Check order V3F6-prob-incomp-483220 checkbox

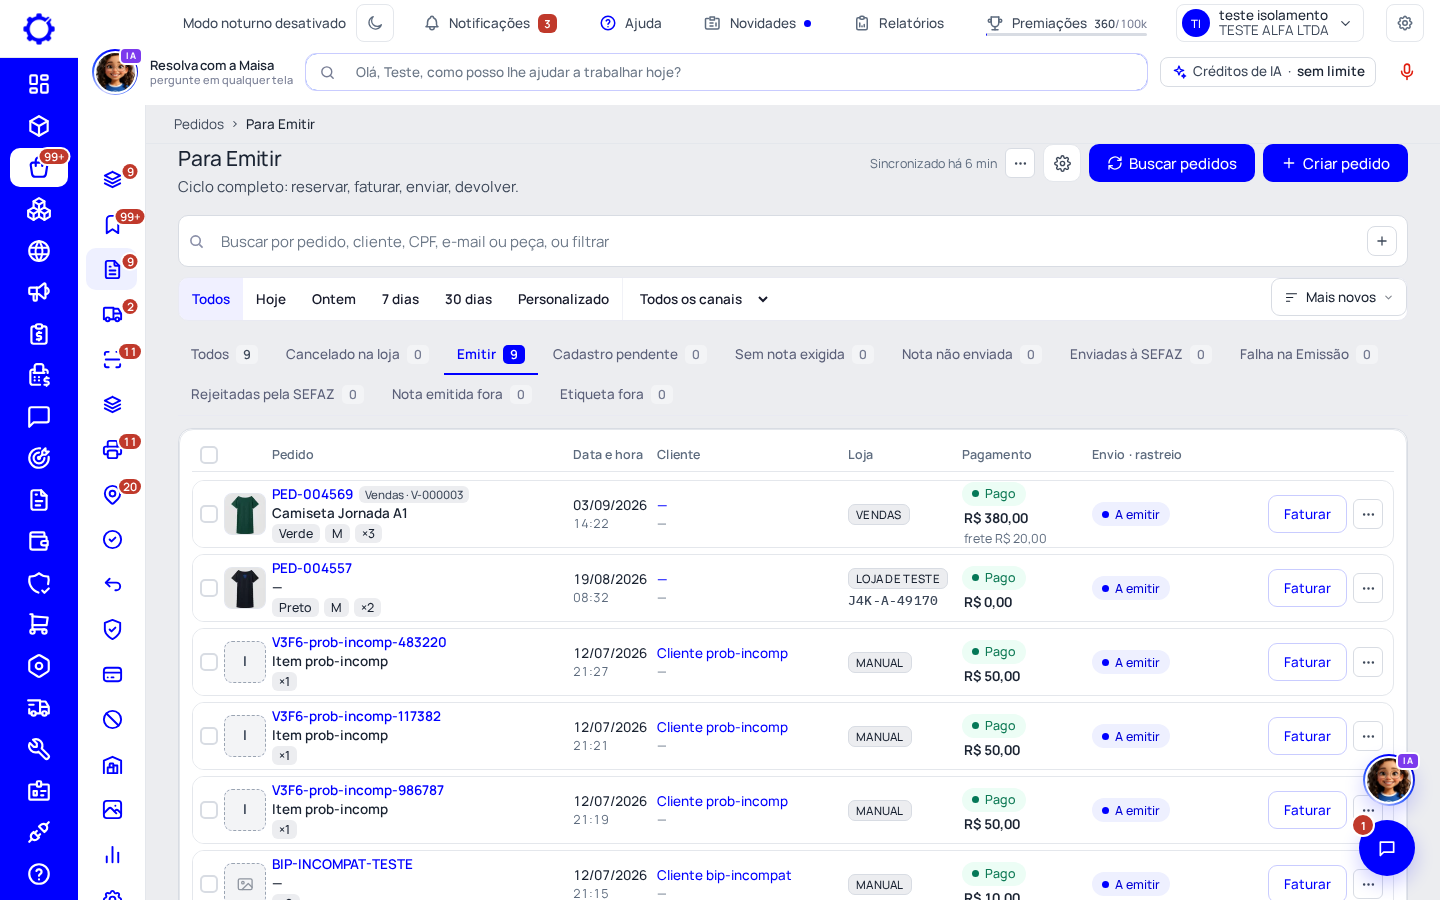pos(209,662)
